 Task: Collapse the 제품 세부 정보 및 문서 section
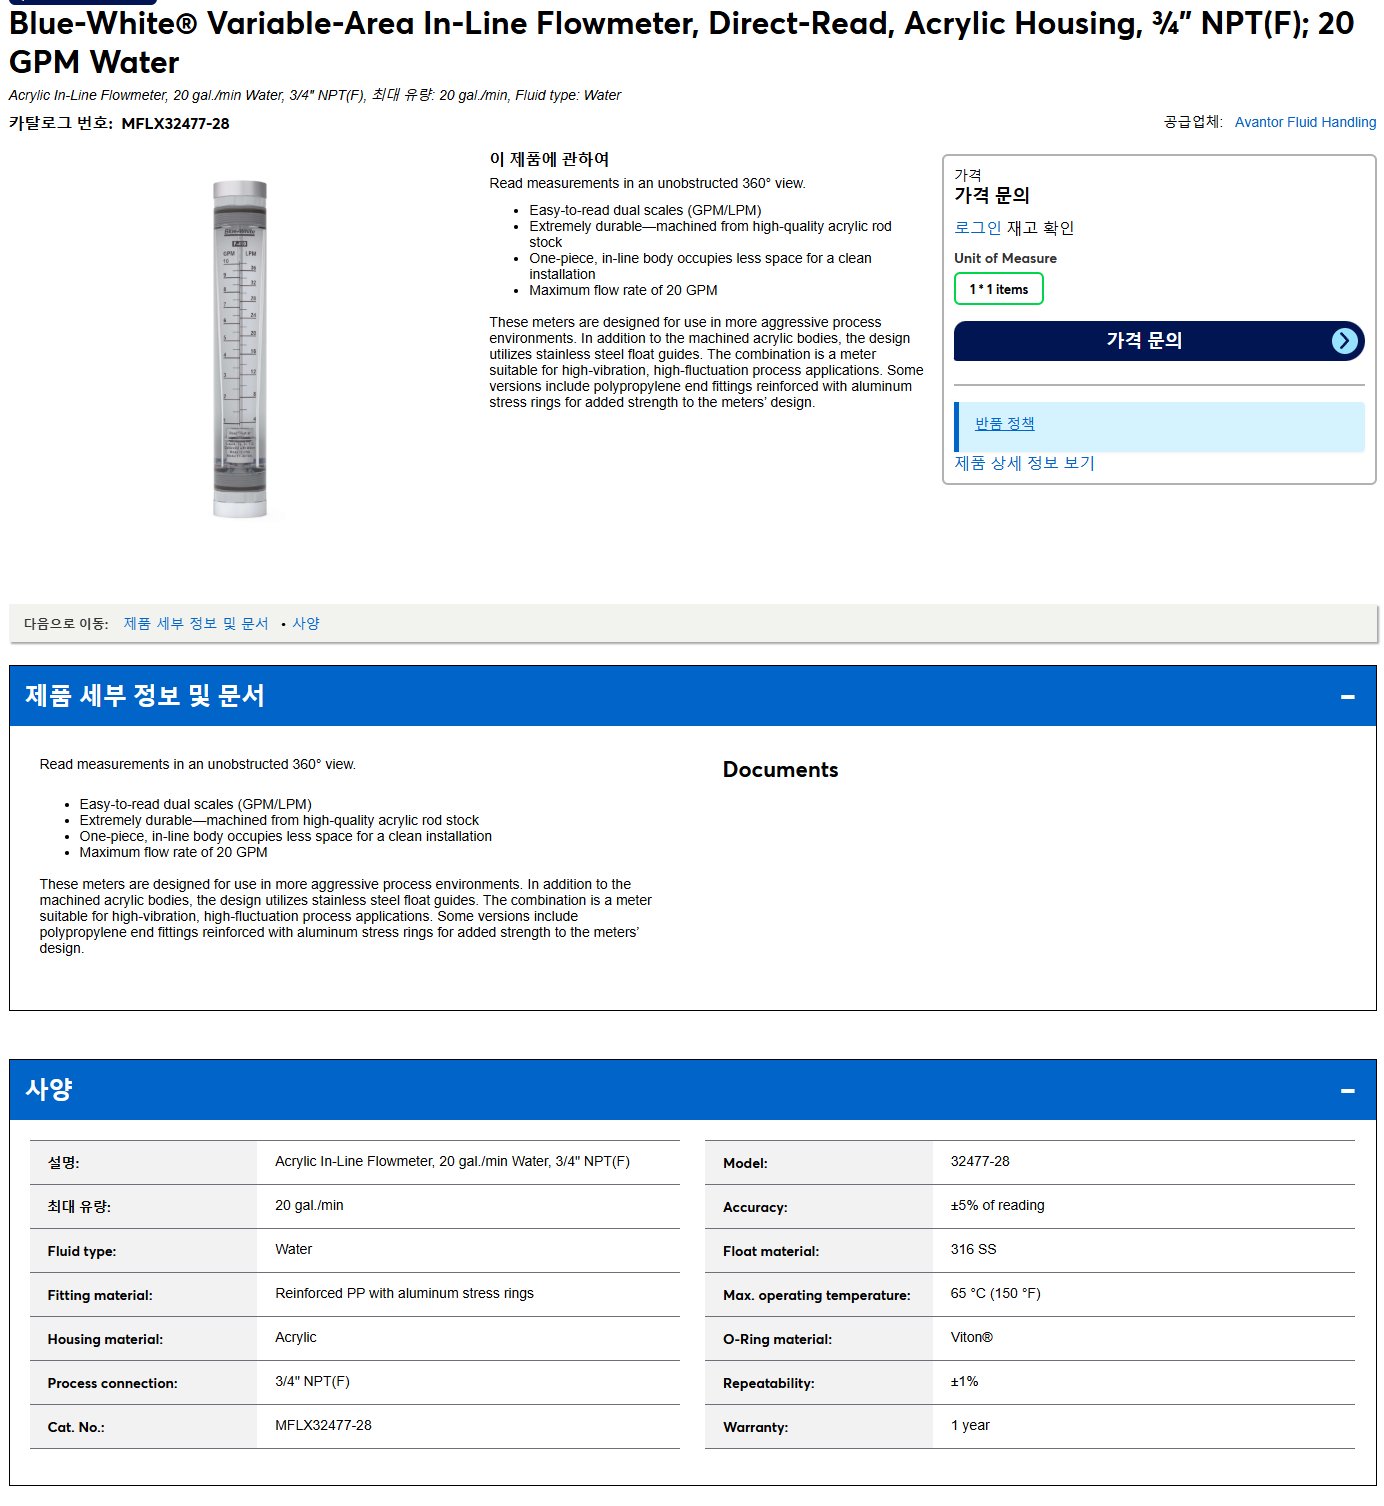point(1347,696)
